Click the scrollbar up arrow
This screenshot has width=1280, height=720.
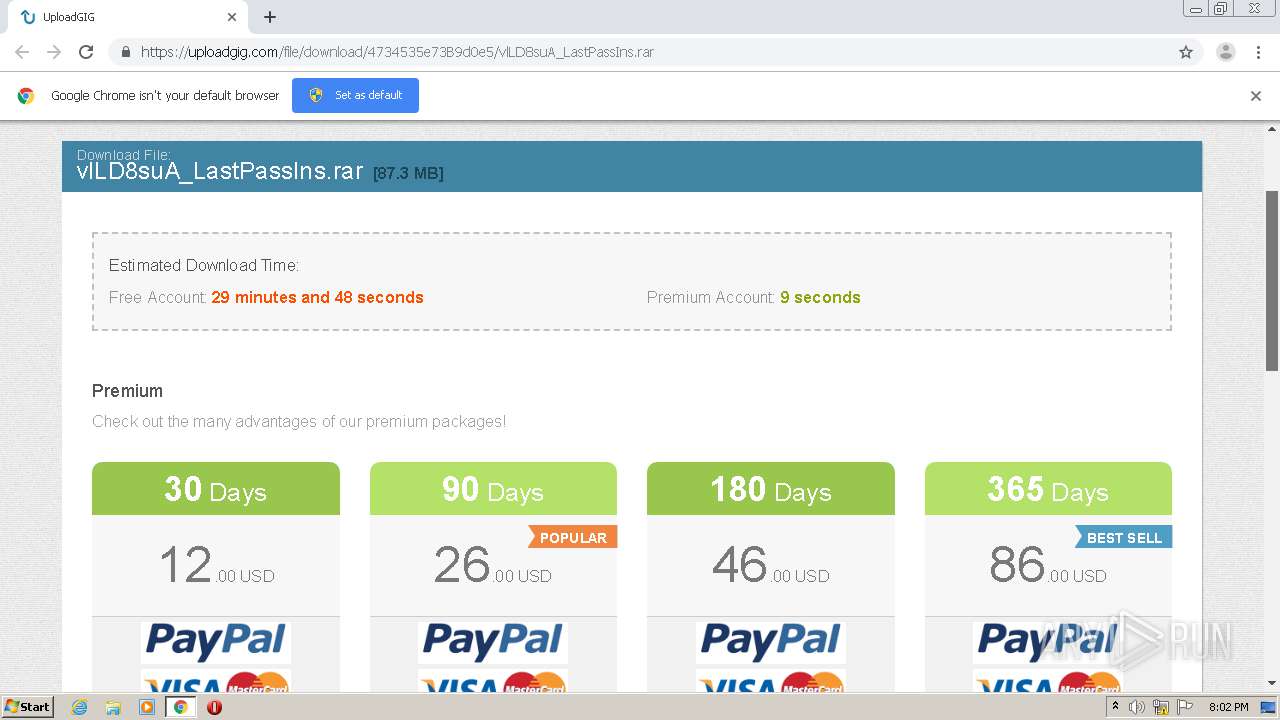click(x=1272, y=129)
